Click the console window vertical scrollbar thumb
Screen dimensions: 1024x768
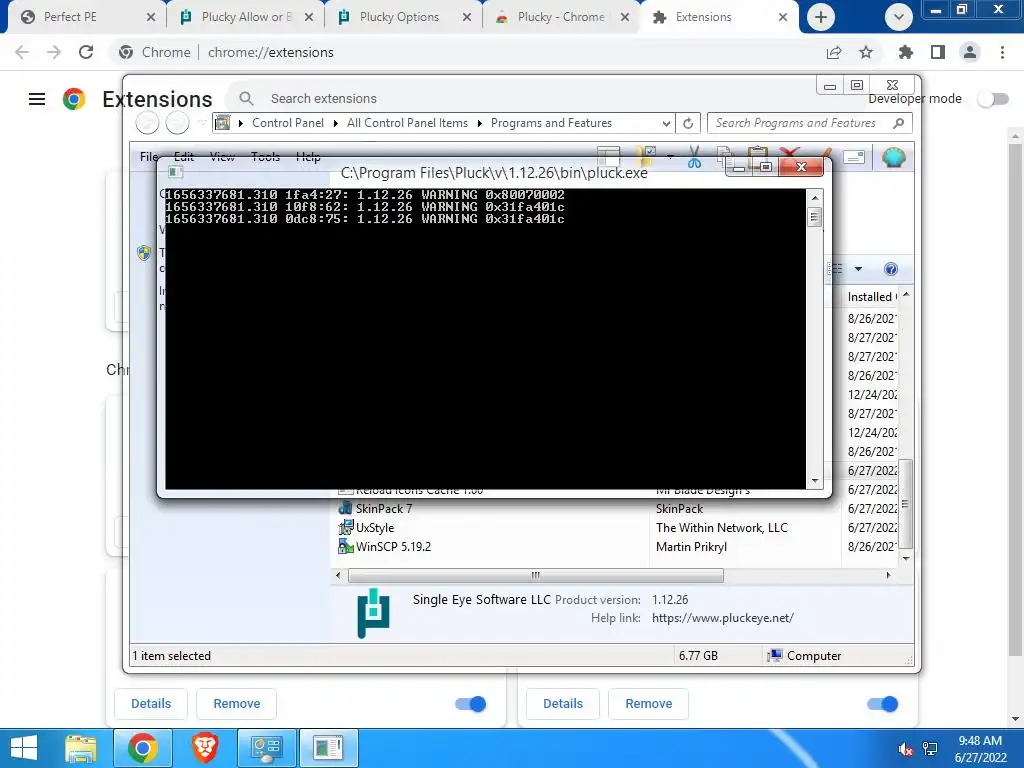(x=814, y=216)
